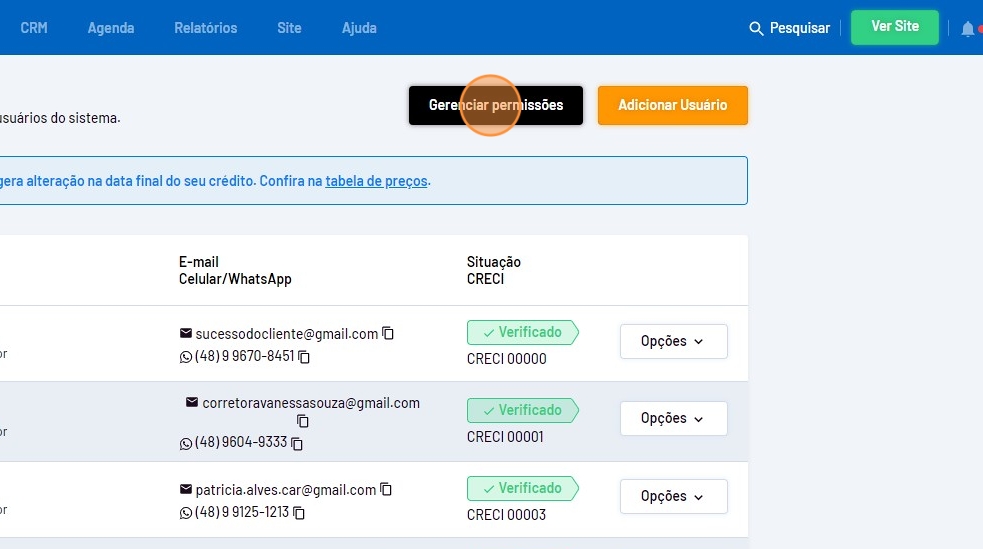Click the Adicionar Usuário button
The image size is (983, 549).
pyautogui.click(x=672, y=105)
